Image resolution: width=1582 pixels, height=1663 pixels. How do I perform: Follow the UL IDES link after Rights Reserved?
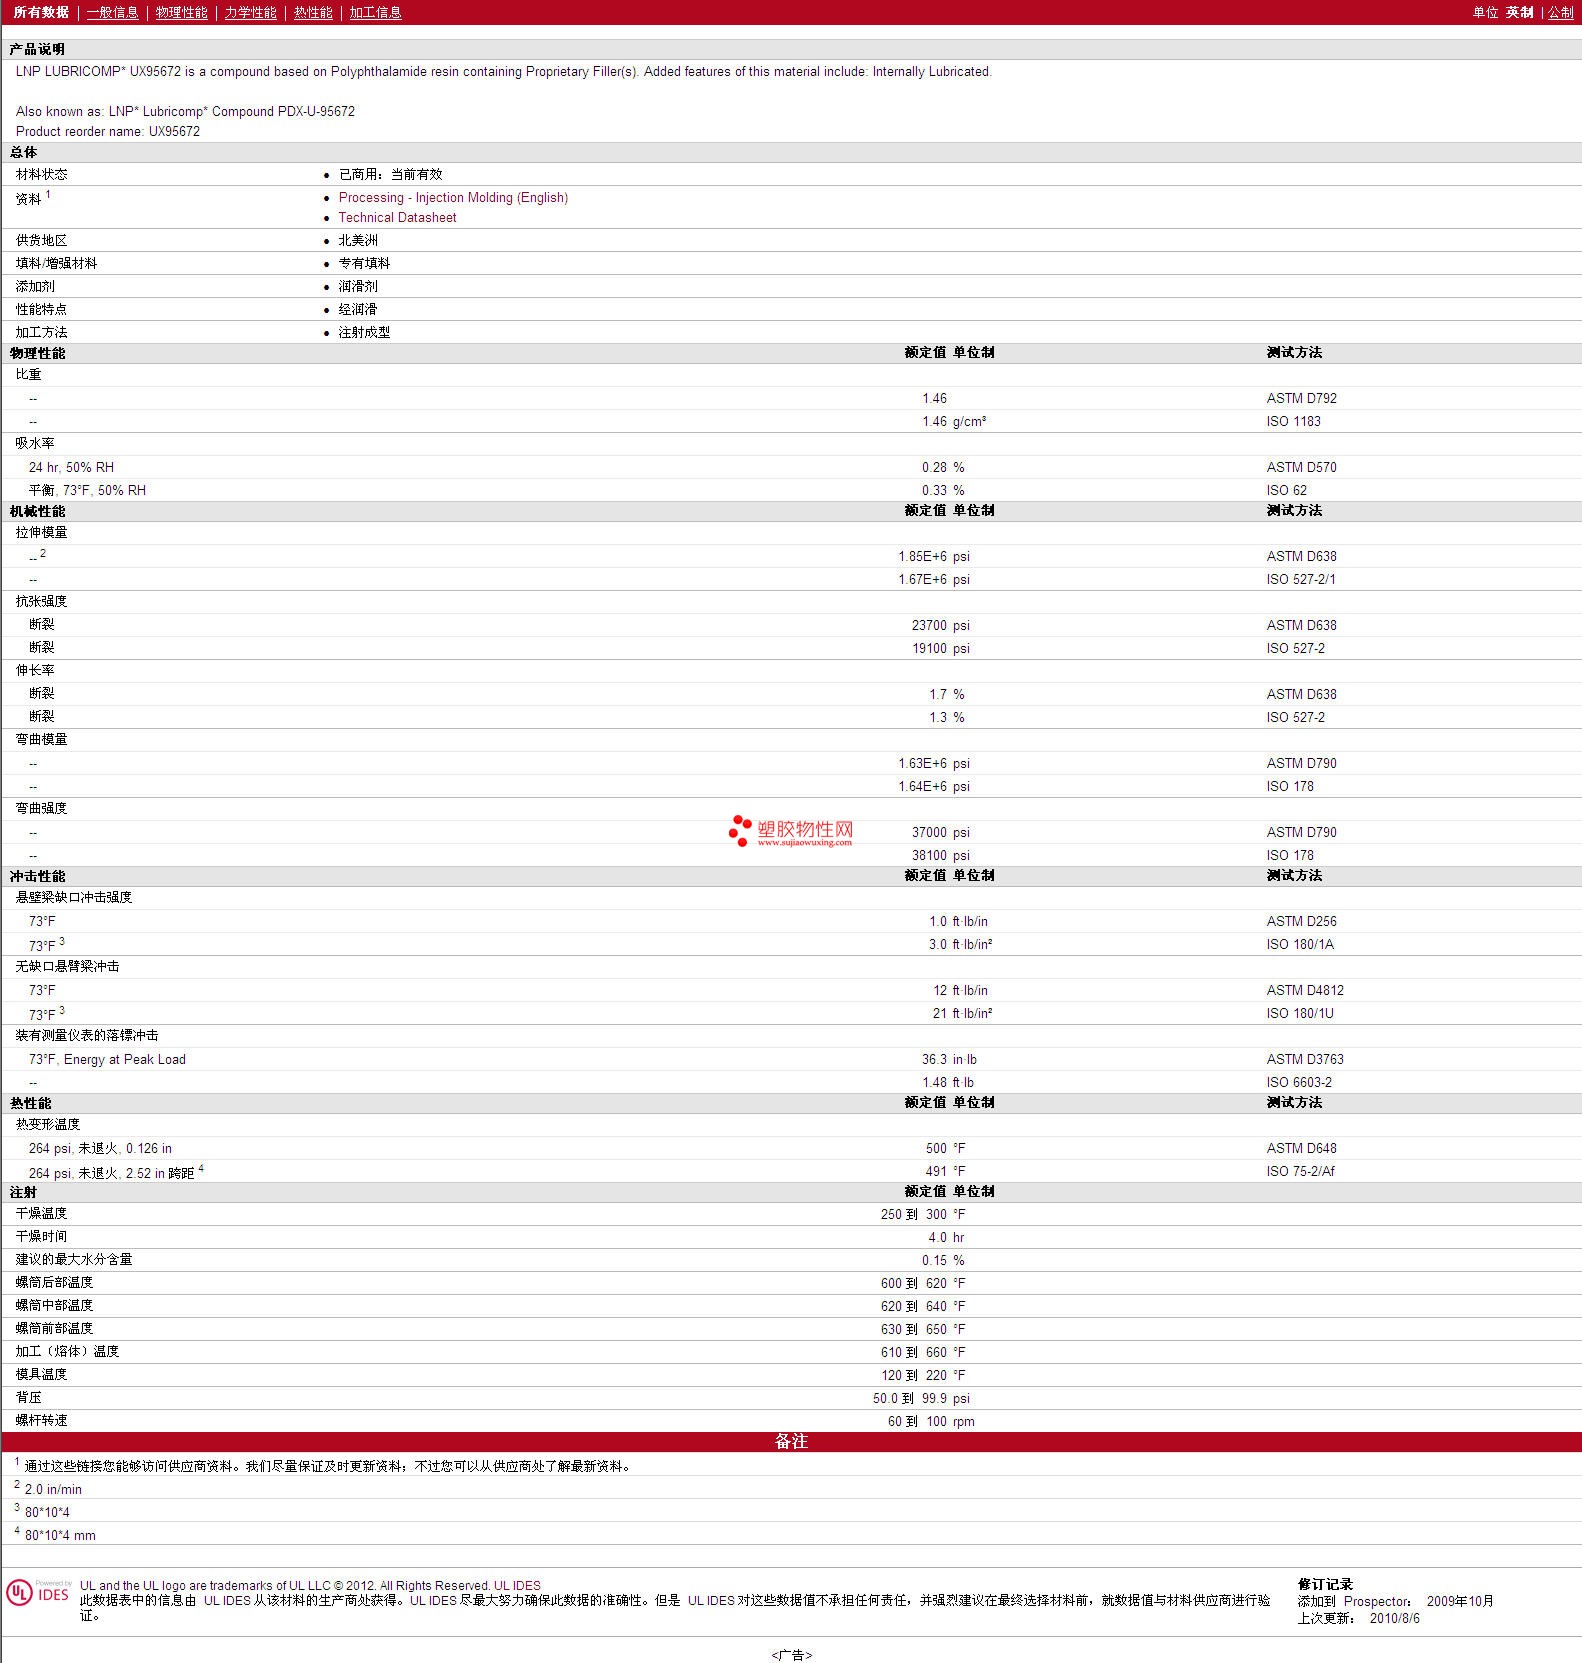517,1585
